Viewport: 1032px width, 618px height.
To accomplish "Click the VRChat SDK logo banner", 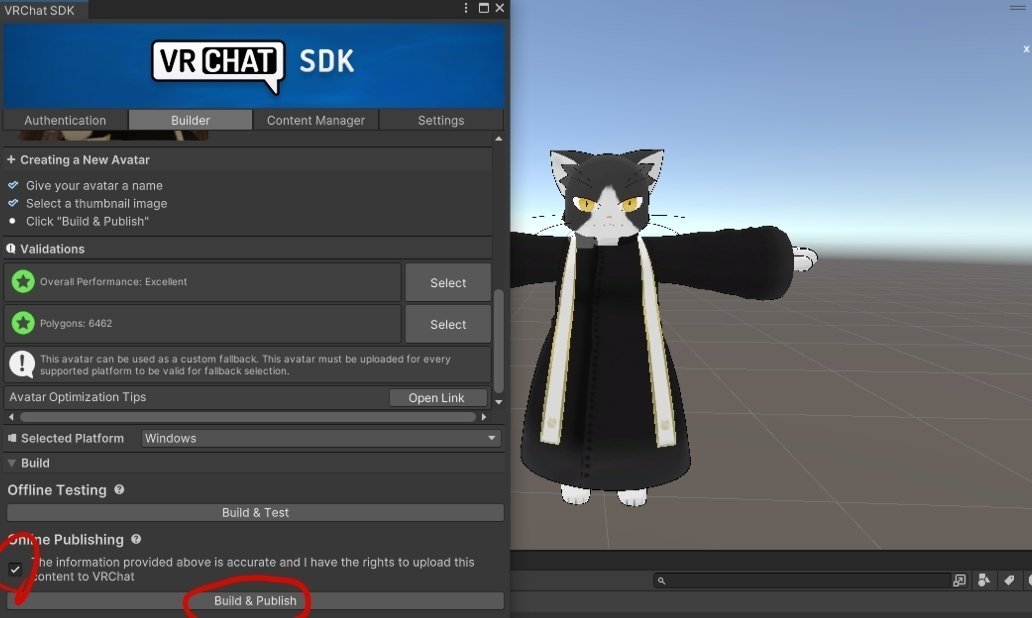I will pyautogui.click(x=253, y=66).
